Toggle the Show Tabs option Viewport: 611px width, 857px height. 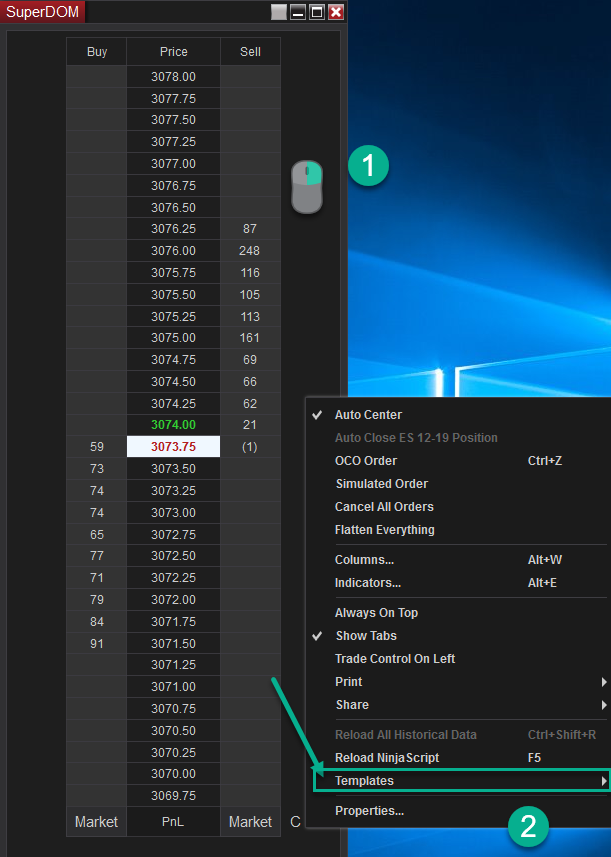coord(458,636)
